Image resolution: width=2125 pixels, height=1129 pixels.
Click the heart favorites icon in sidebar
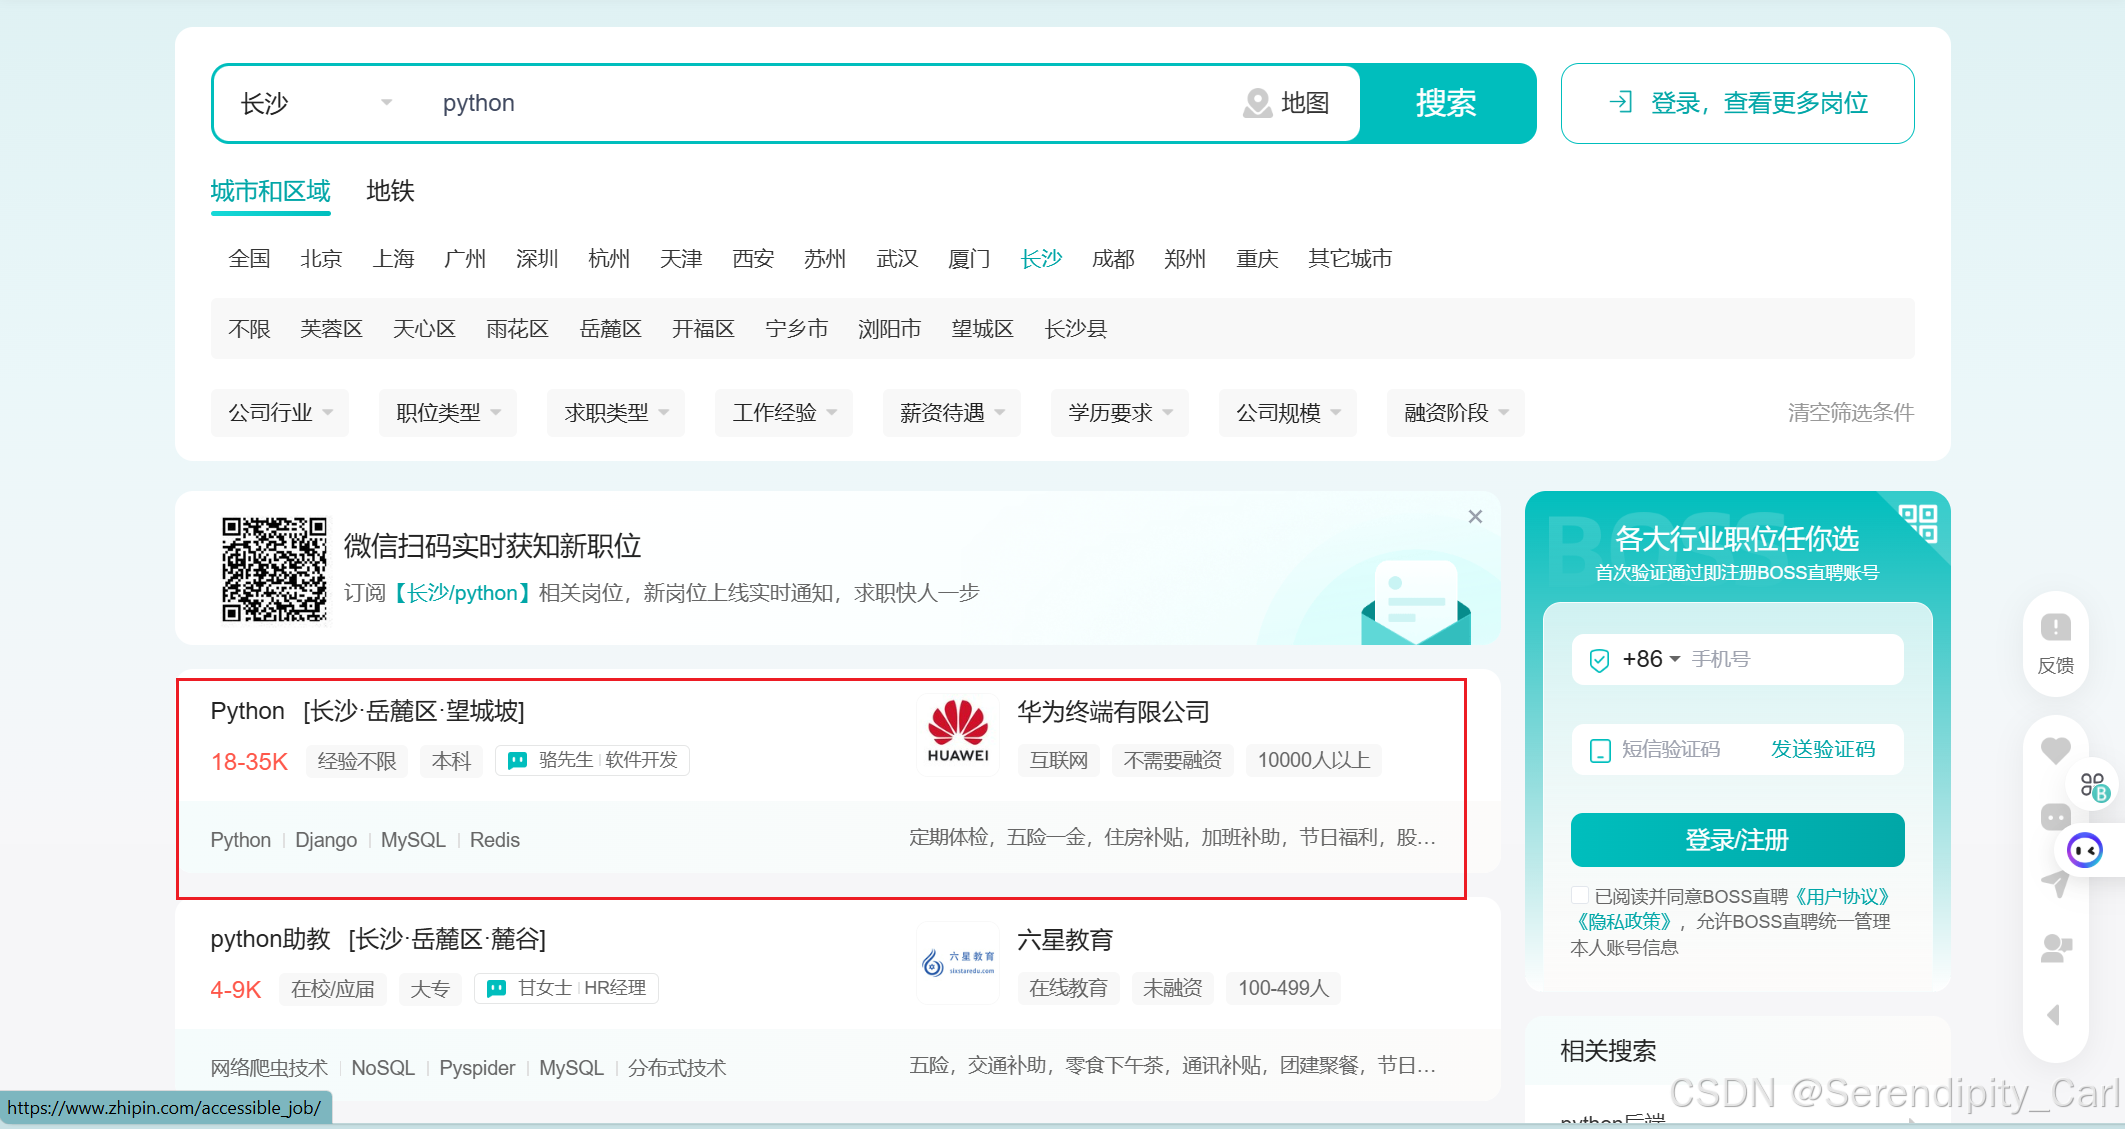(2055, 750)
